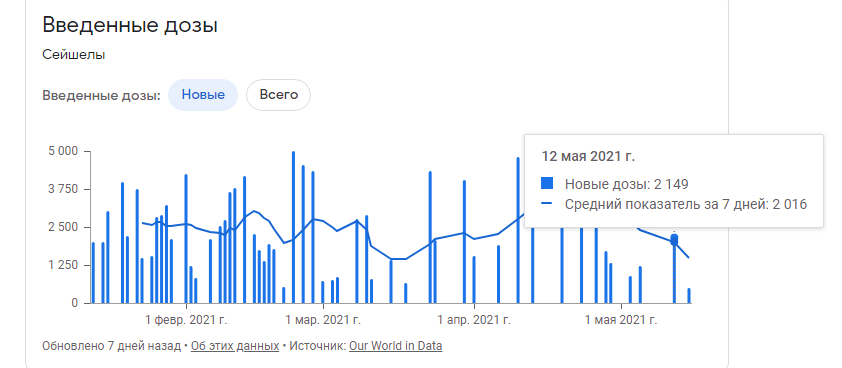The image size is (842, 368).
Task: Click the 'Введенные дозы' heading
Action: pos(130,25)
